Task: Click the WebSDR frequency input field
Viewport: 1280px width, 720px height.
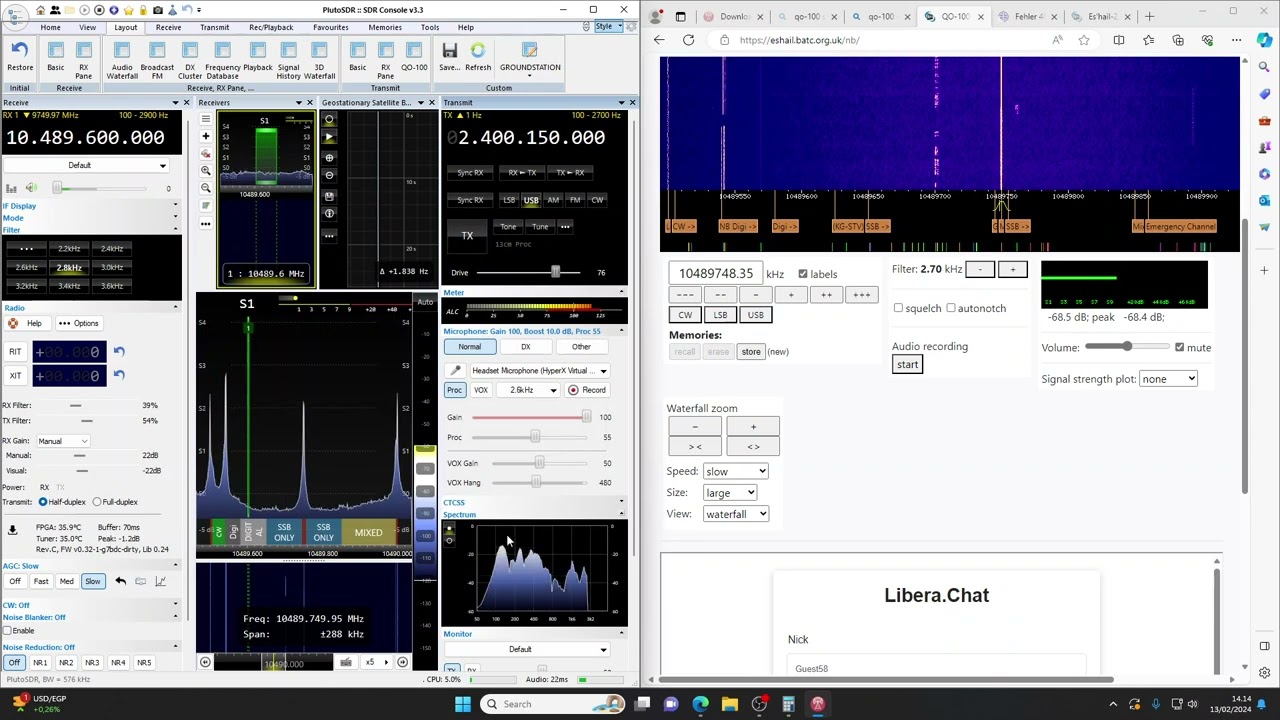Action: [x=716, y=274]
